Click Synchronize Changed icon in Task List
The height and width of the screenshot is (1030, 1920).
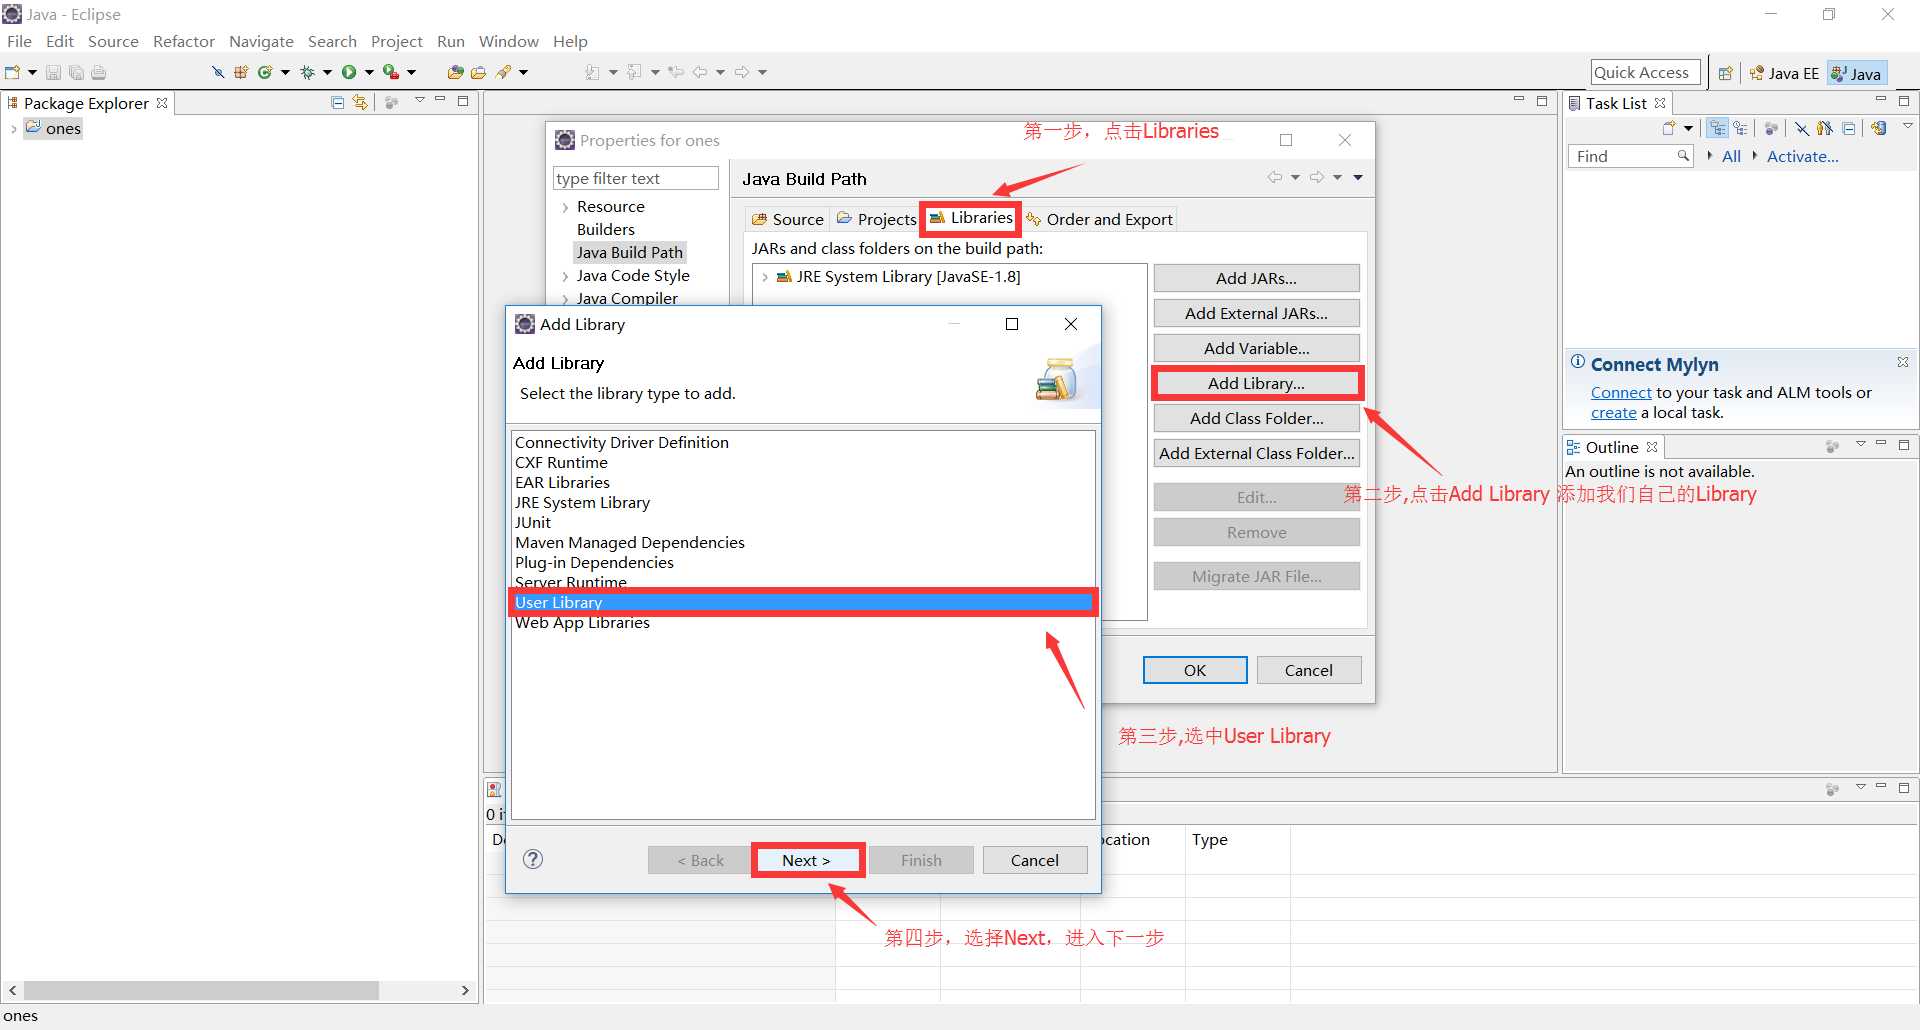click(x=1879, y=128)
